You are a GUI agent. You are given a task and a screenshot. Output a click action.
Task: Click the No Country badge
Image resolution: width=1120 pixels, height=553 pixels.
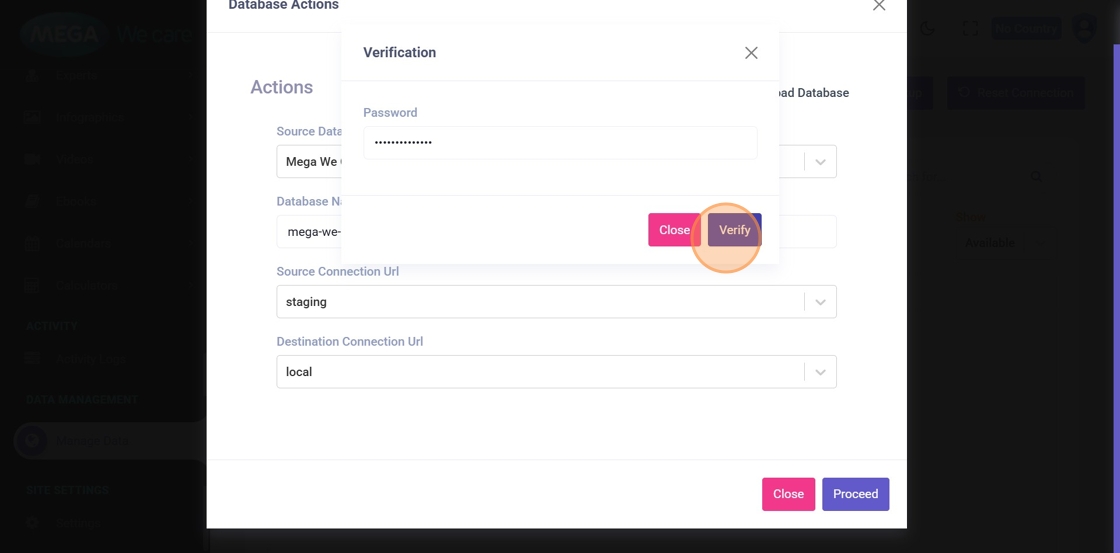pyautogui.click(x=1026, y=29)
